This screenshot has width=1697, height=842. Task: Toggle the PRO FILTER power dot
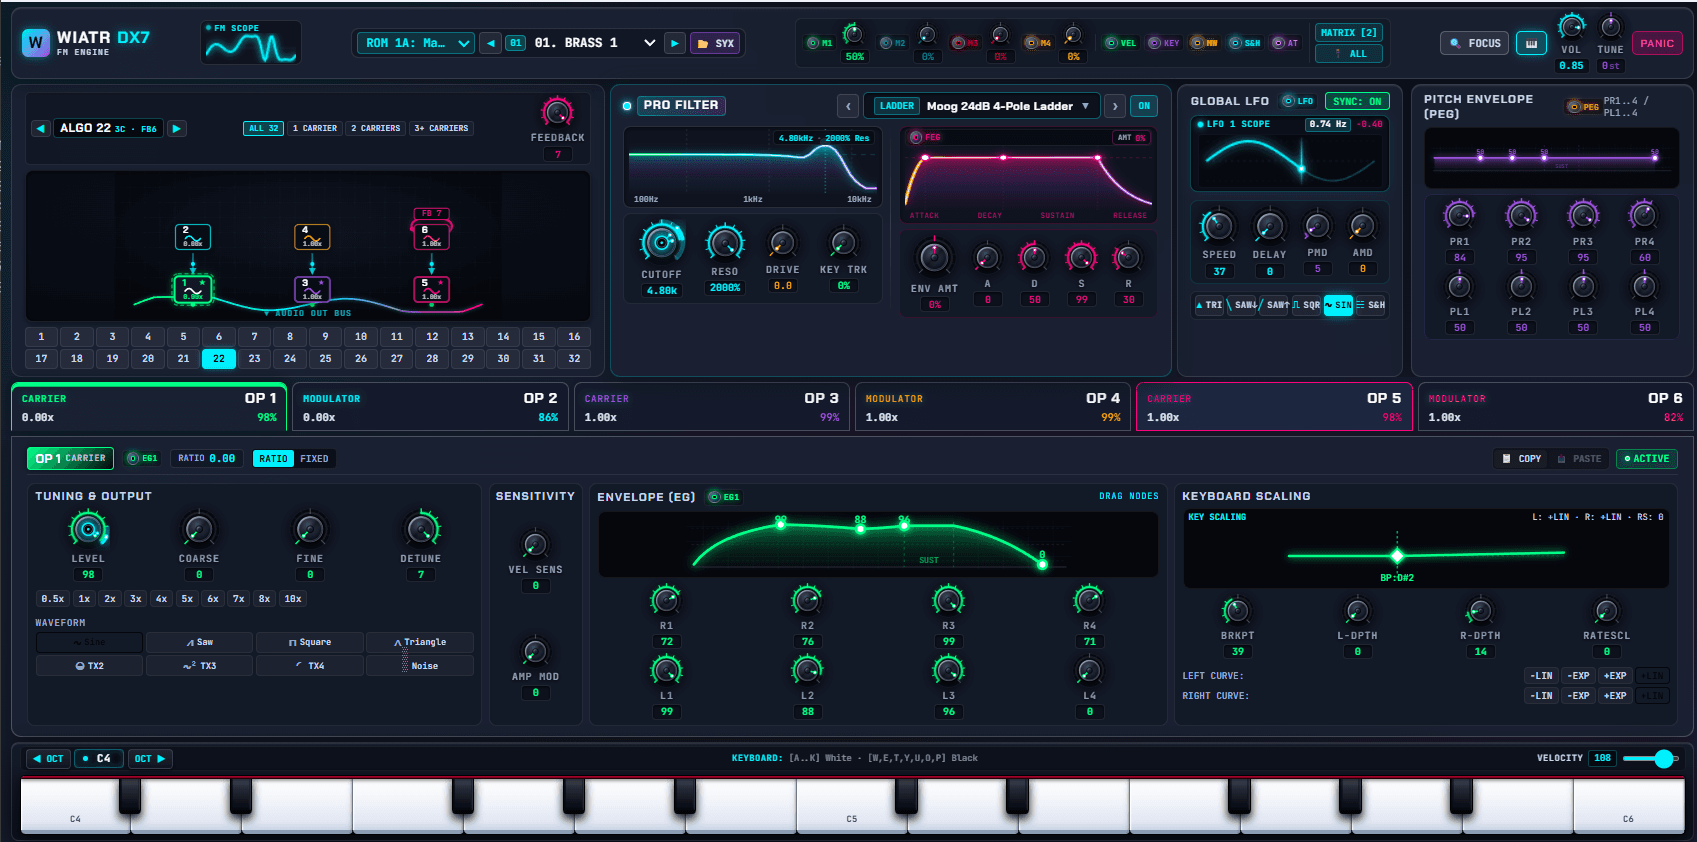627,106
